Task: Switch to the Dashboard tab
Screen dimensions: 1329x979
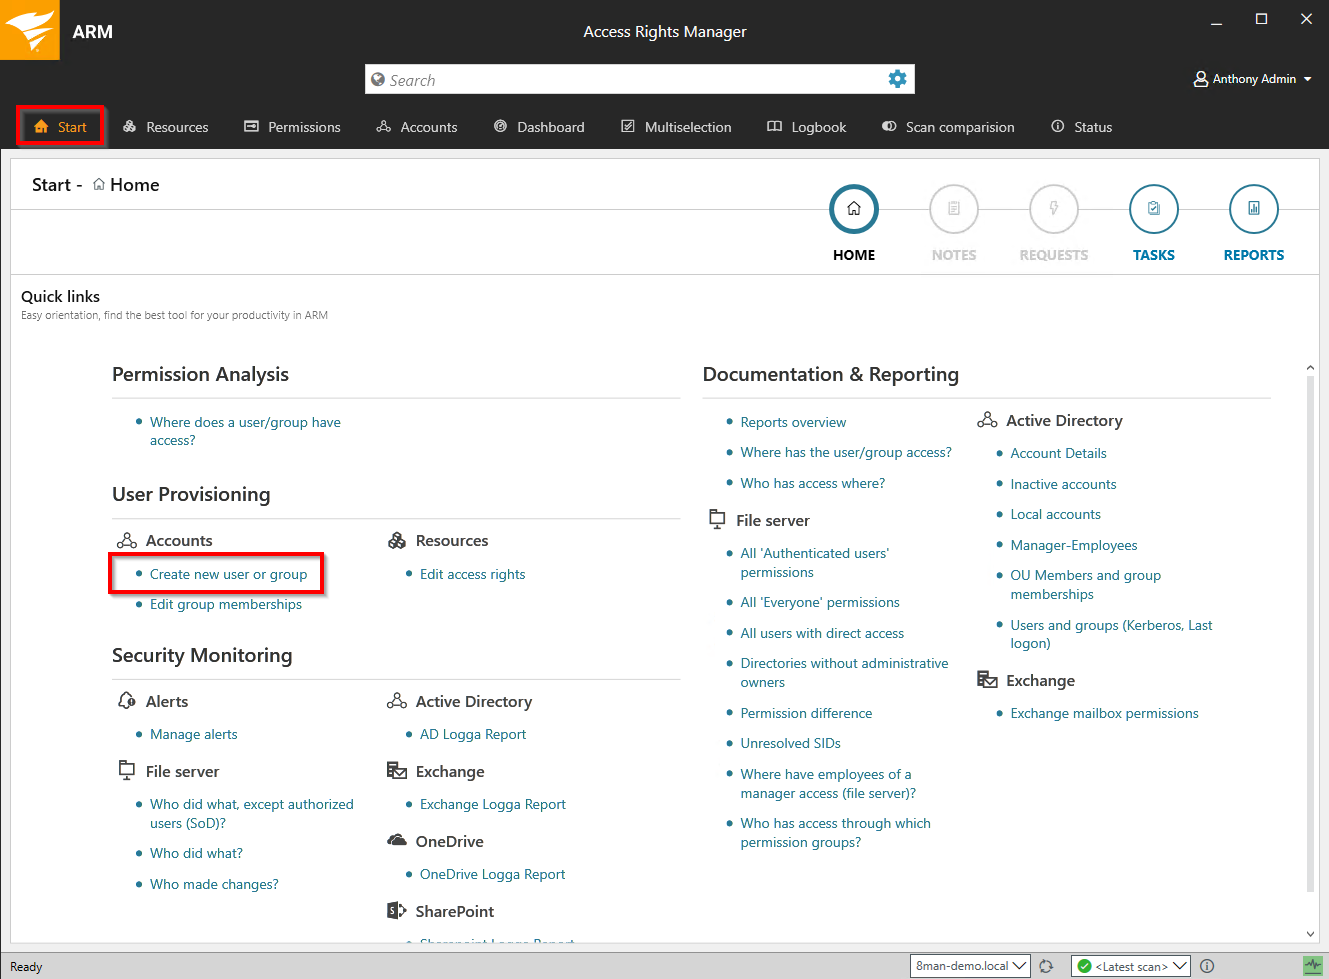Action: tap(539, 127)
